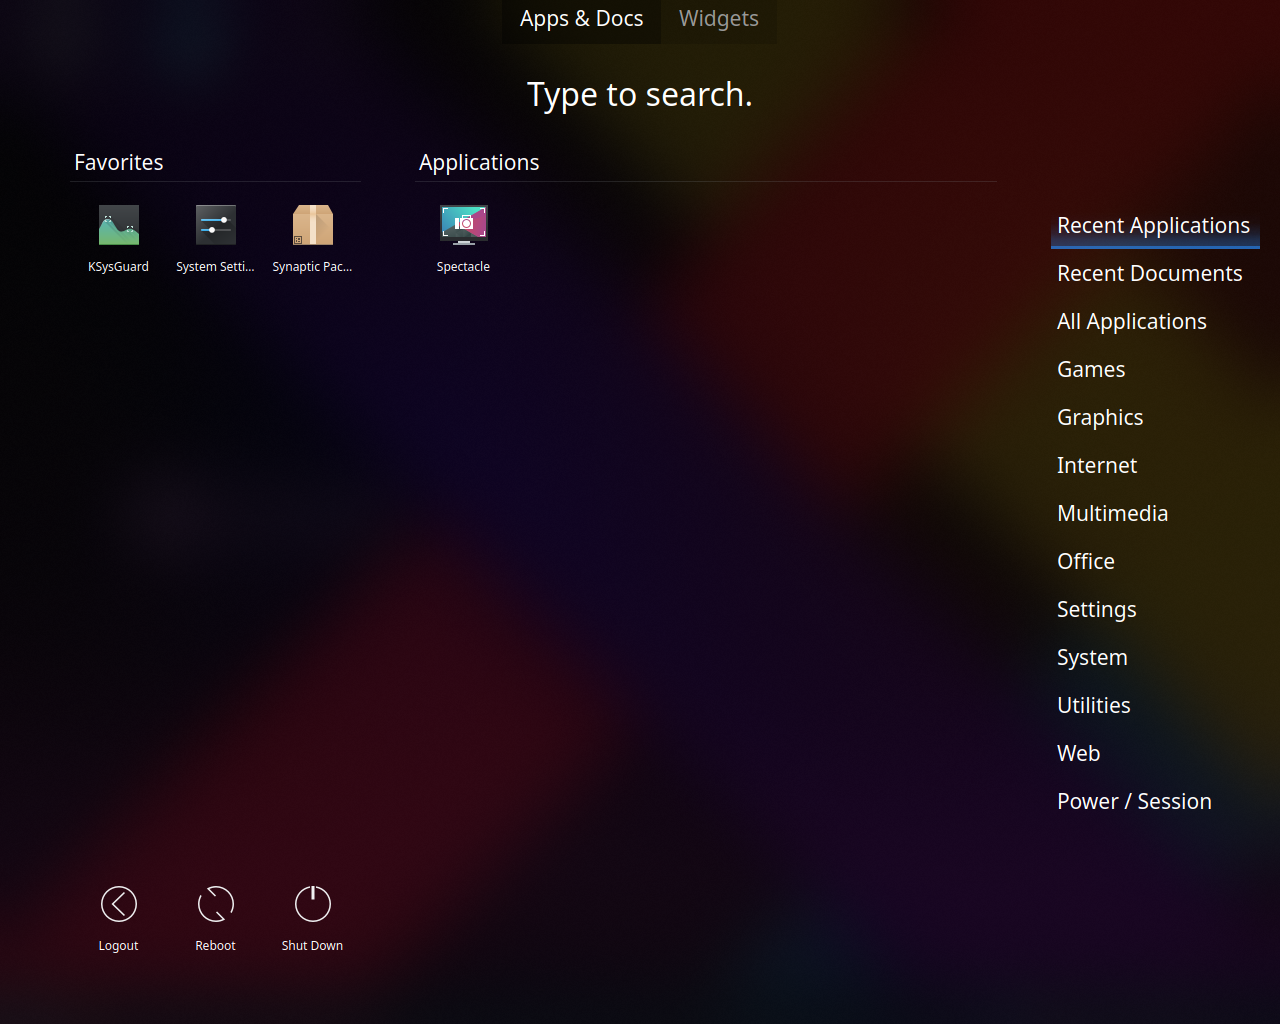Screen dimensions: 1280x1024
Task: Open System Settings favorite icon
Action: click(x=216, y=225)
